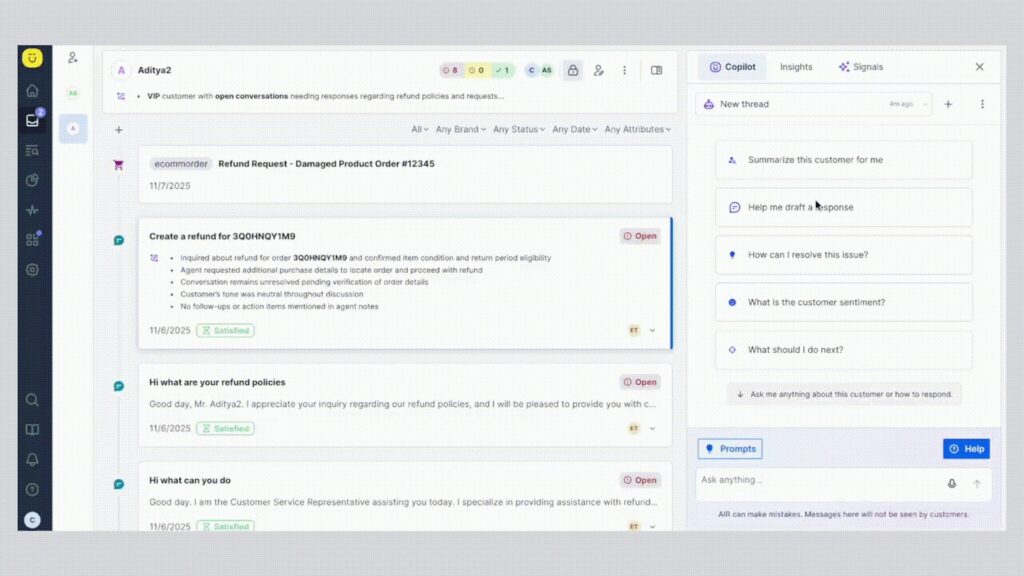Open the Any Status filter dropdown
This screenshot has width=1024, height=576.
tap(515, 129)
